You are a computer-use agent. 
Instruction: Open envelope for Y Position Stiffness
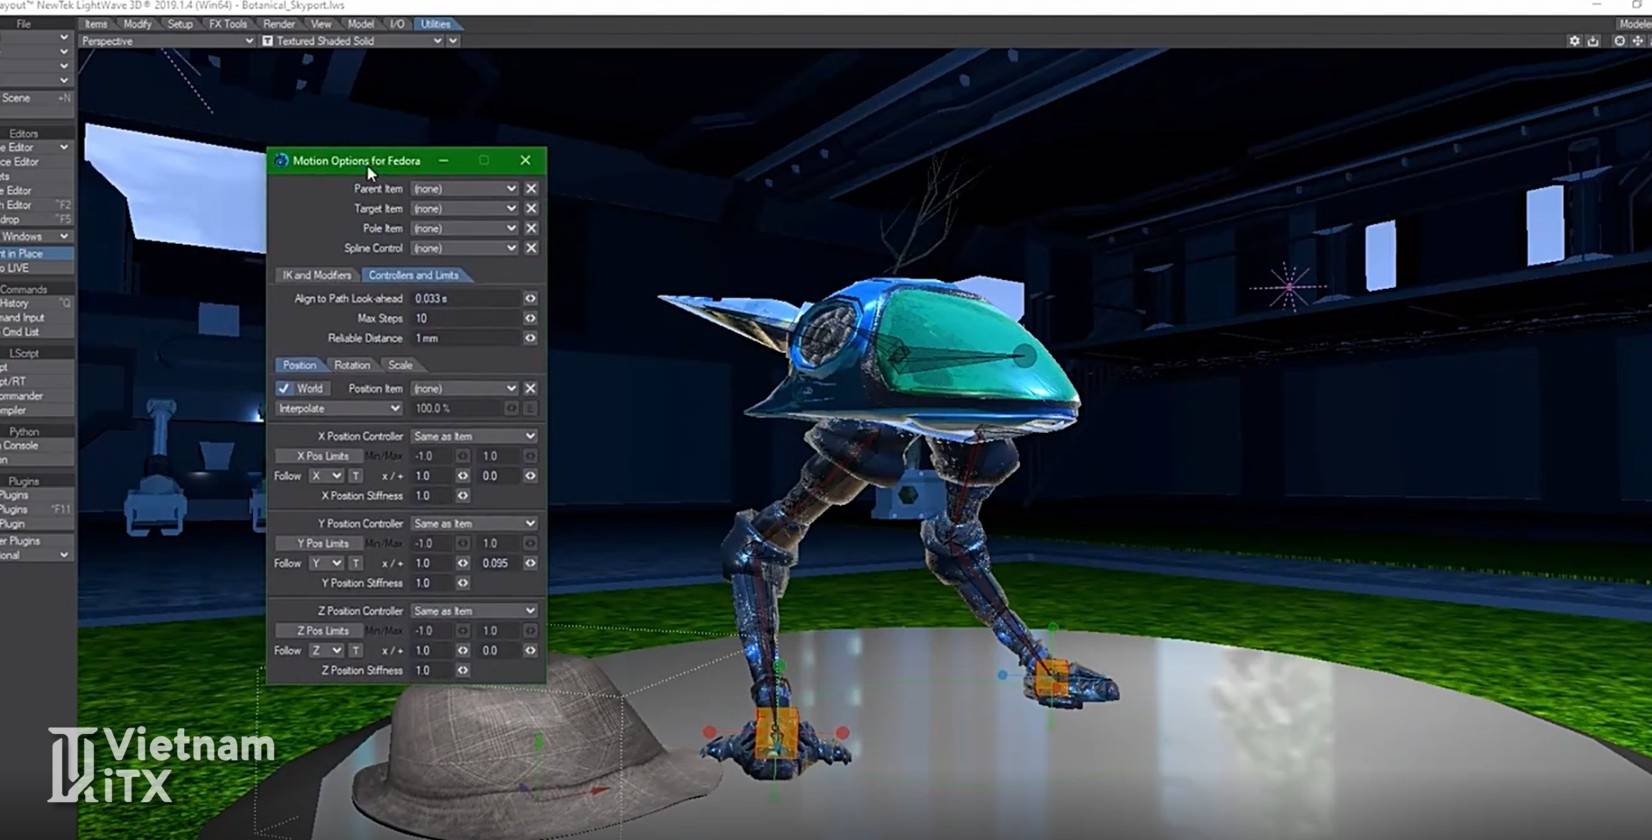[x=463, y=583]
